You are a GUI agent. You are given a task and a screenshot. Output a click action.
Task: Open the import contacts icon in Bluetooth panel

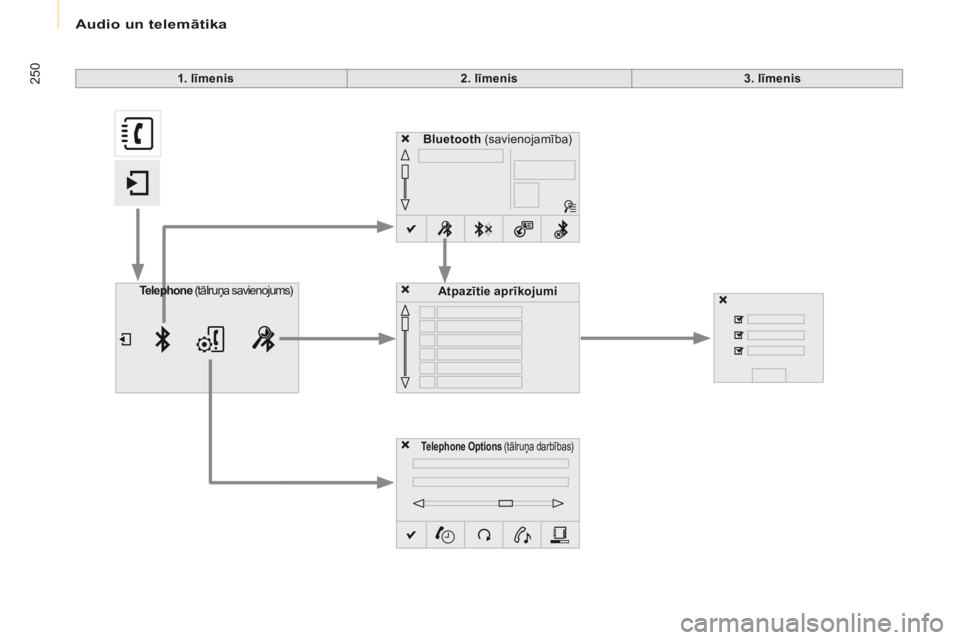[x=521, y=229]
